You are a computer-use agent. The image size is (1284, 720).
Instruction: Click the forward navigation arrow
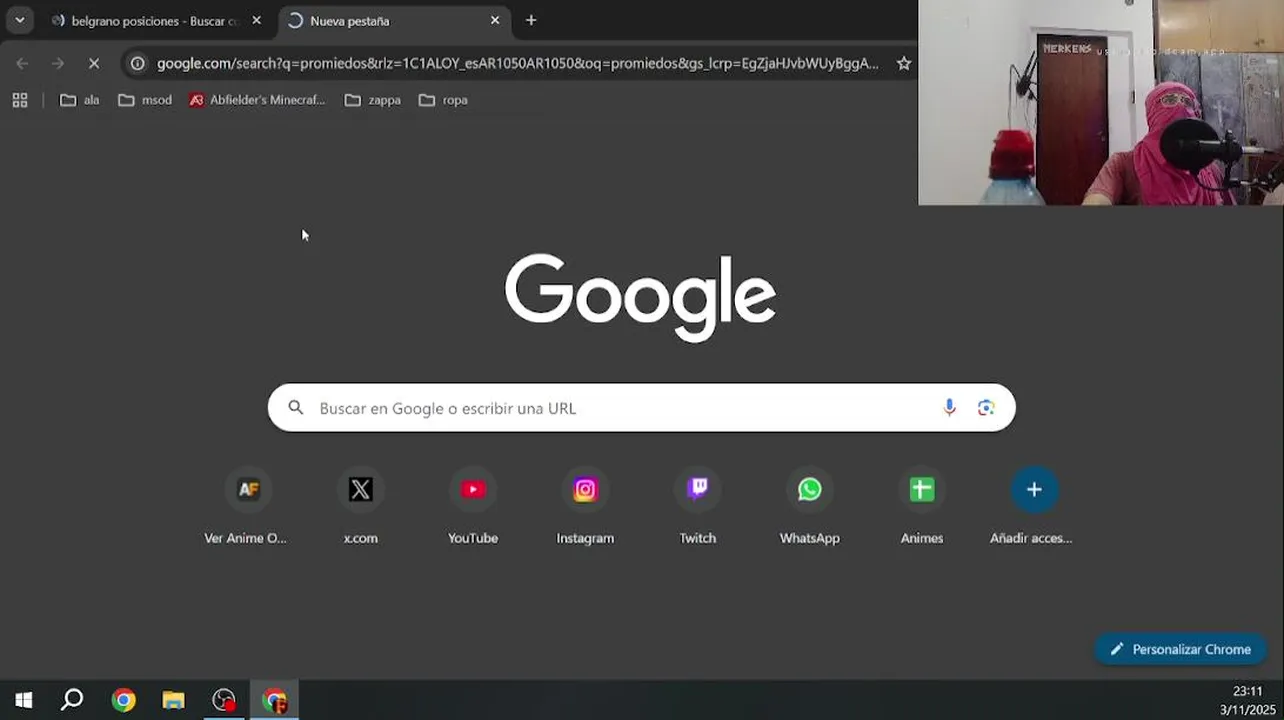58,63
